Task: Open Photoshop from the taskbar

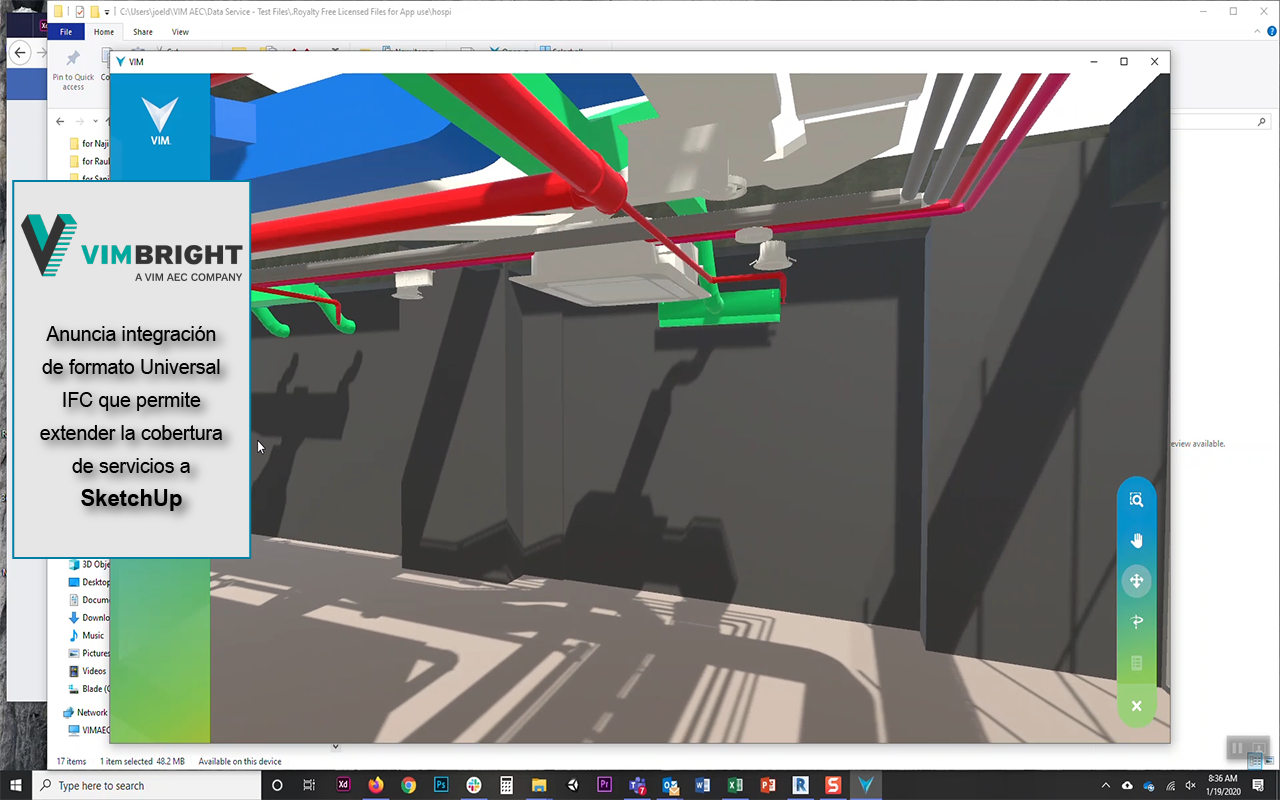Action: pos(441,785)
